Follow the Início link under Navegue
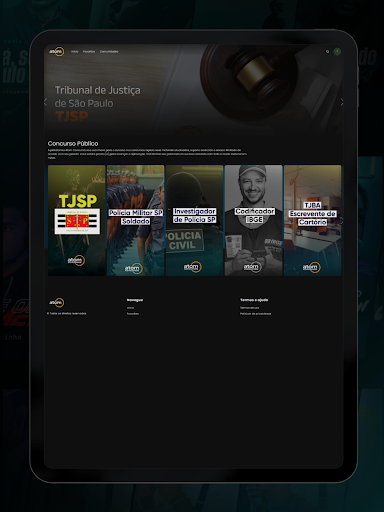The width and height of the screenshot is (384, 512). coord(130,308)
